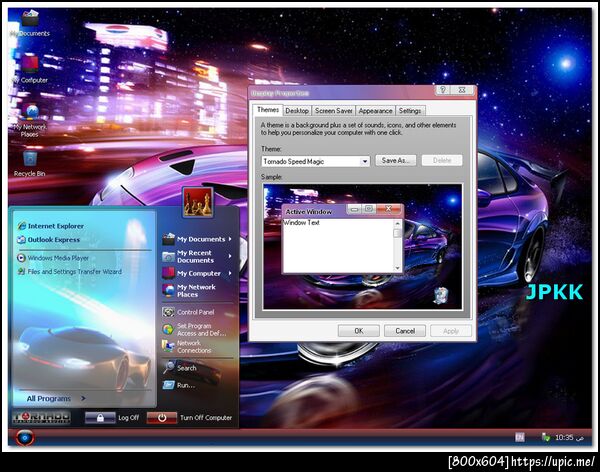
Task: Open the Theme dropdown list
Action: [365, 161]
